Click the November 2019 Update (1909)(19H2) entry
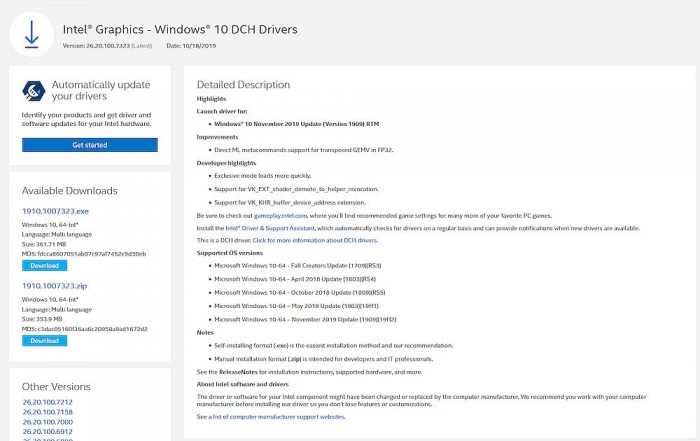 pos(305,320)
